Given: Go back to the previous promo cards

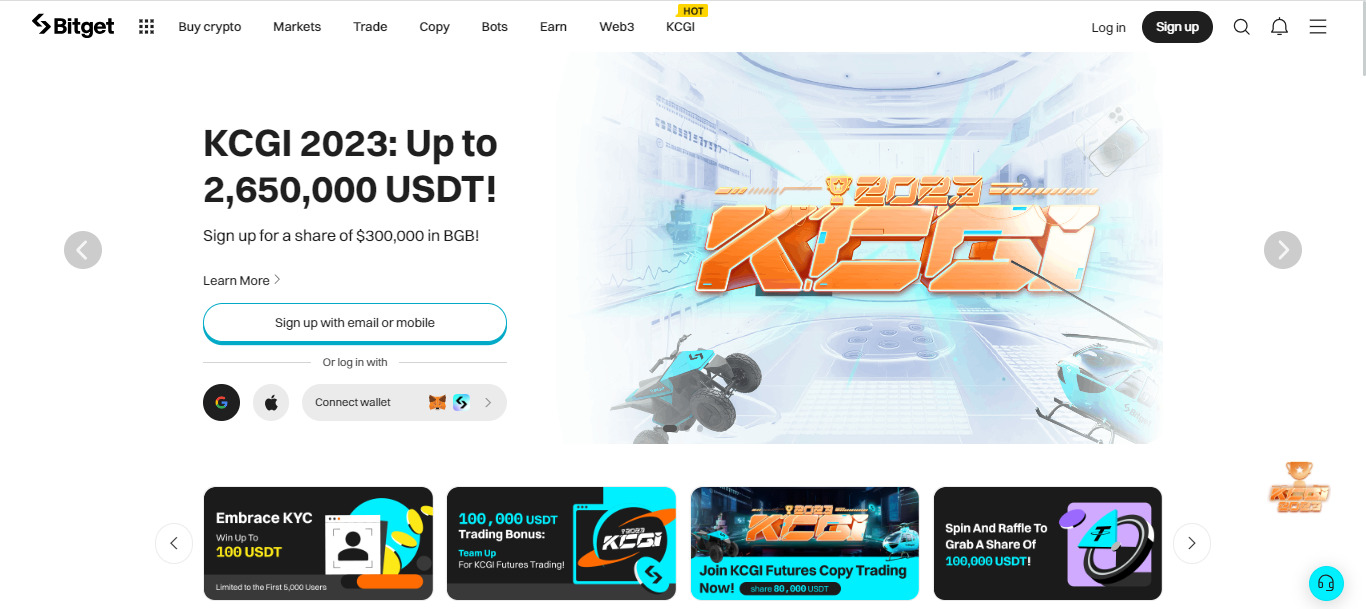Looking at the screenshot, I should 174,543.
